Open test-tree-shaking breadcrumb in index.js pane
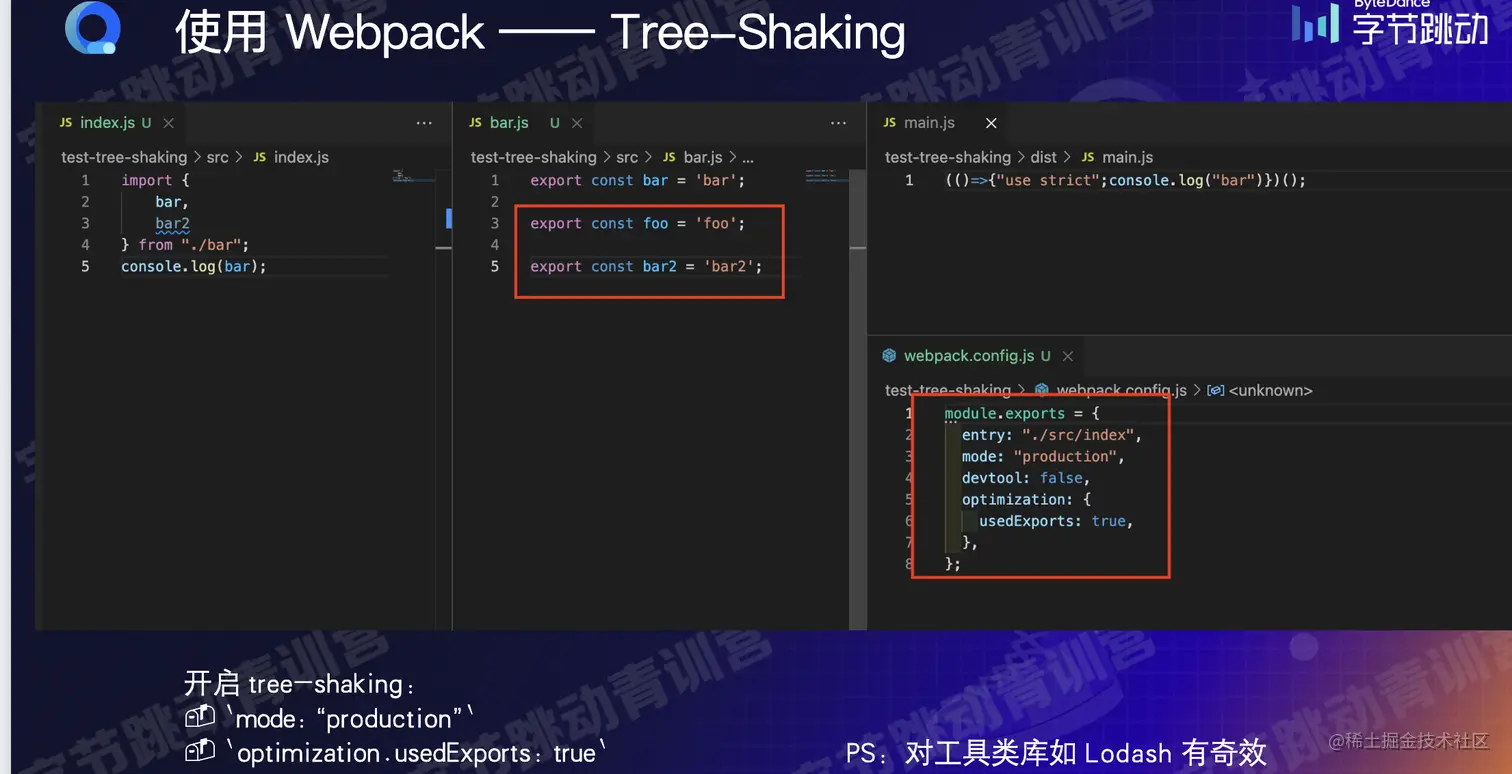 (124, 157)
